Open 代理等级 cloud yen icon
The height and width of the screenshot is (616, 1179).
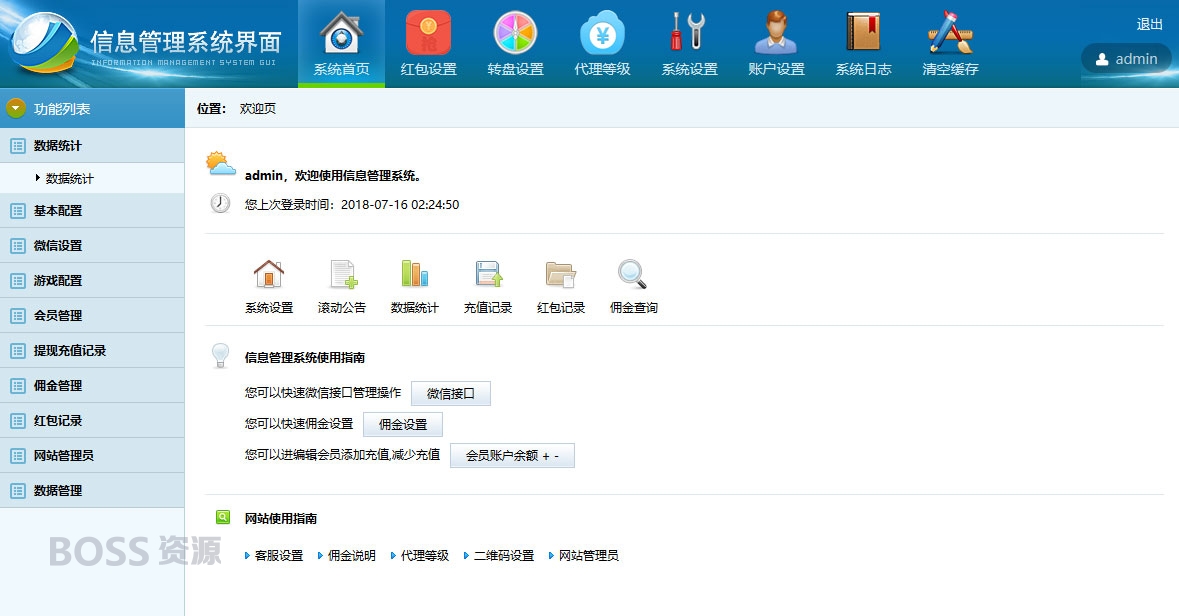(x=602, y=33)
